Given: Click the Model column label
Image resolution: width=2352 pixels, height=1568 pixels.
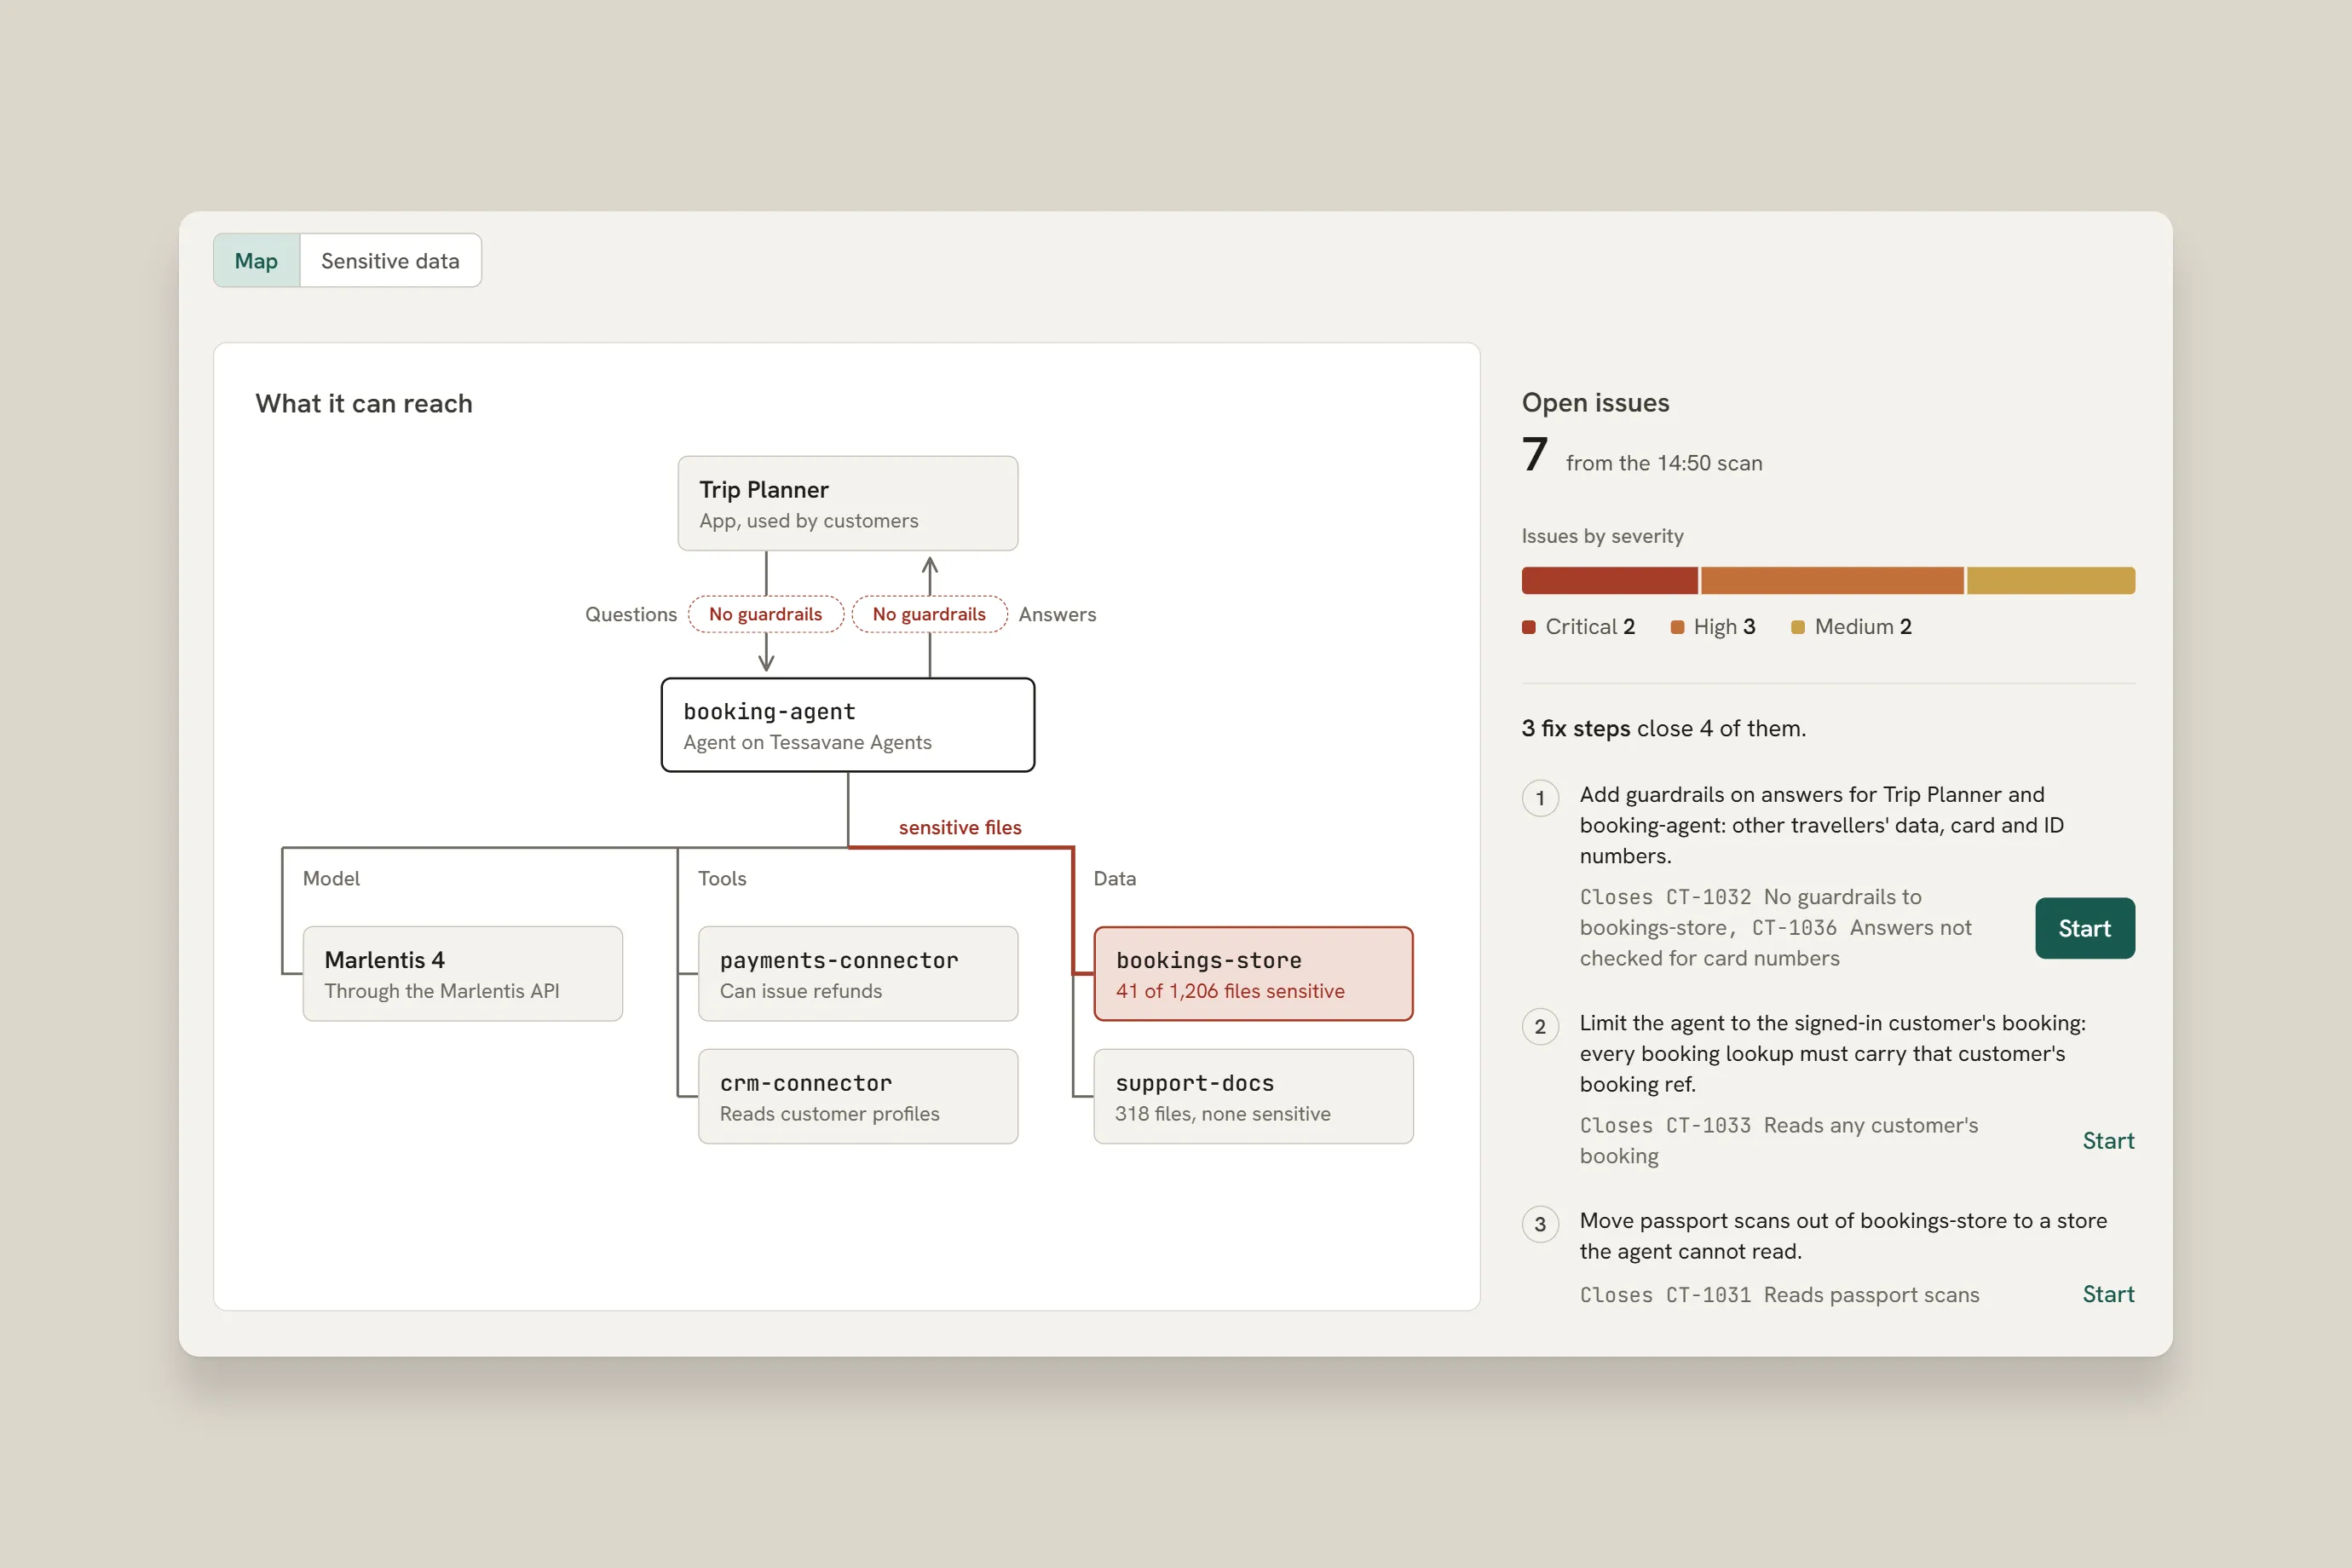Looking at the screenshot, I should tap(331, 878).
